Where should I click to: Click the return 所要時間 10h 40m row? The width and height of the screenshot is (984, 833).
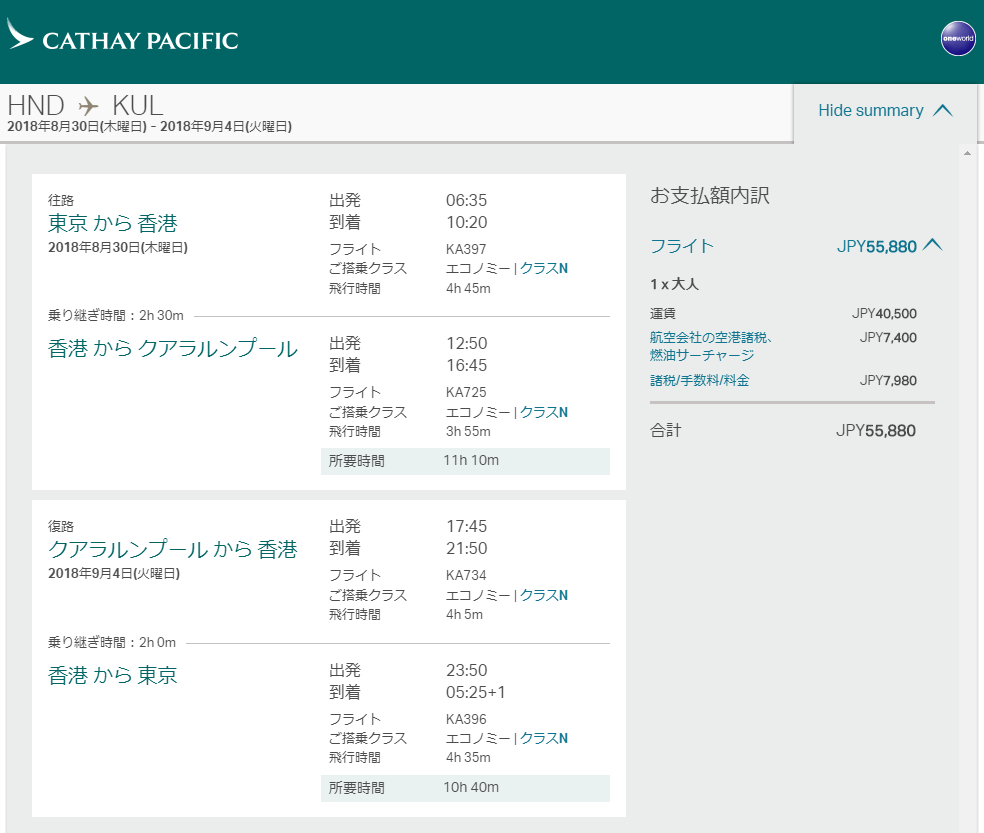(x=465, y=788)
